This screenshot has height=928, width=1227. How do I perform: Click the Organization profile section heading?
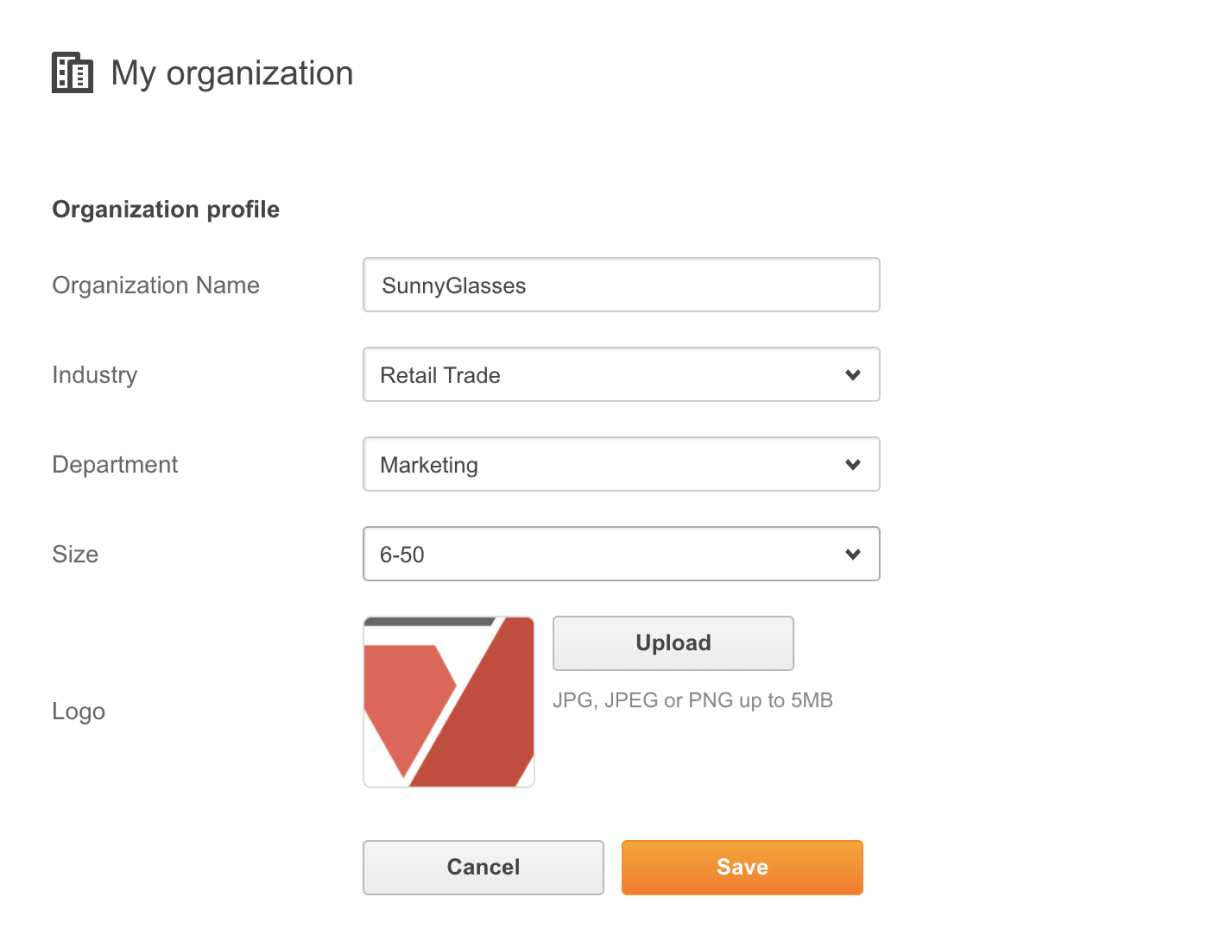click(x=165, y=209)
